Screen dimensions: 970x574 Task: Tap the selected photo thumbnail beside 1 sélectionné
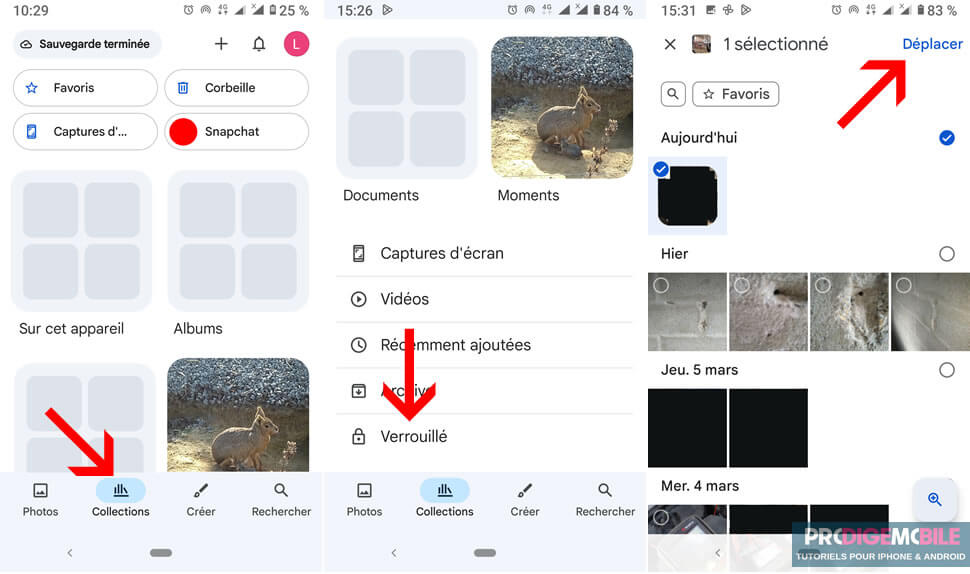coord(701,44)
